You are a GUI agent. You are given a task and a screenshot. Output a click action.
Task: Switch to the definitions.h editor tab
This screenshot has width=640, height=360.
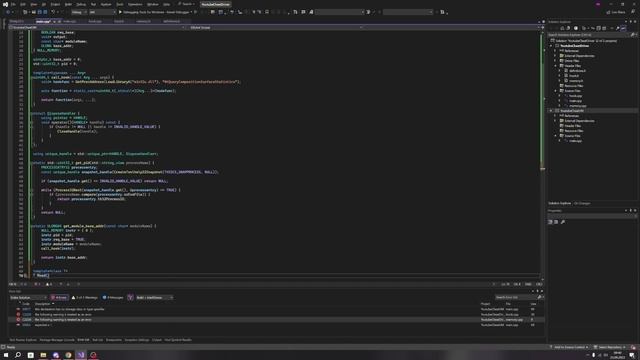point(171,21)
